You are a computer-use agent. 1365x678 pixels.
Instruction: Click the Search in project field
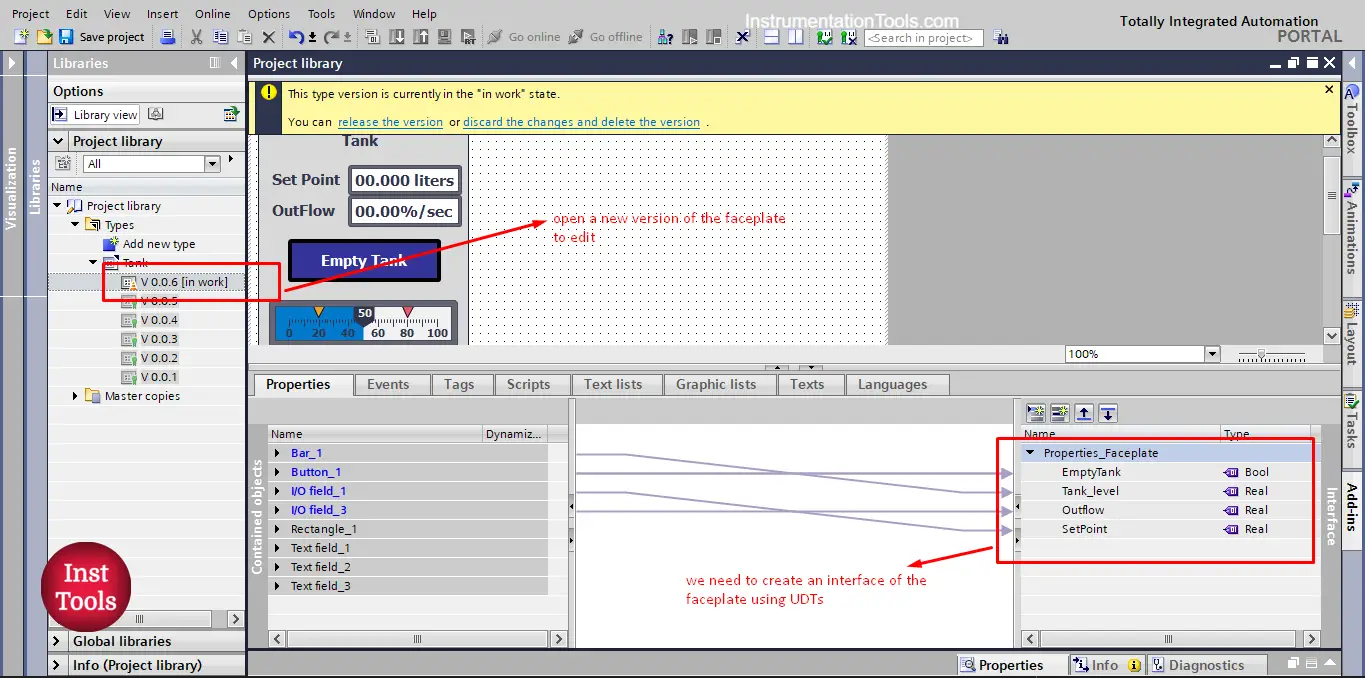[x=924, y=38]
